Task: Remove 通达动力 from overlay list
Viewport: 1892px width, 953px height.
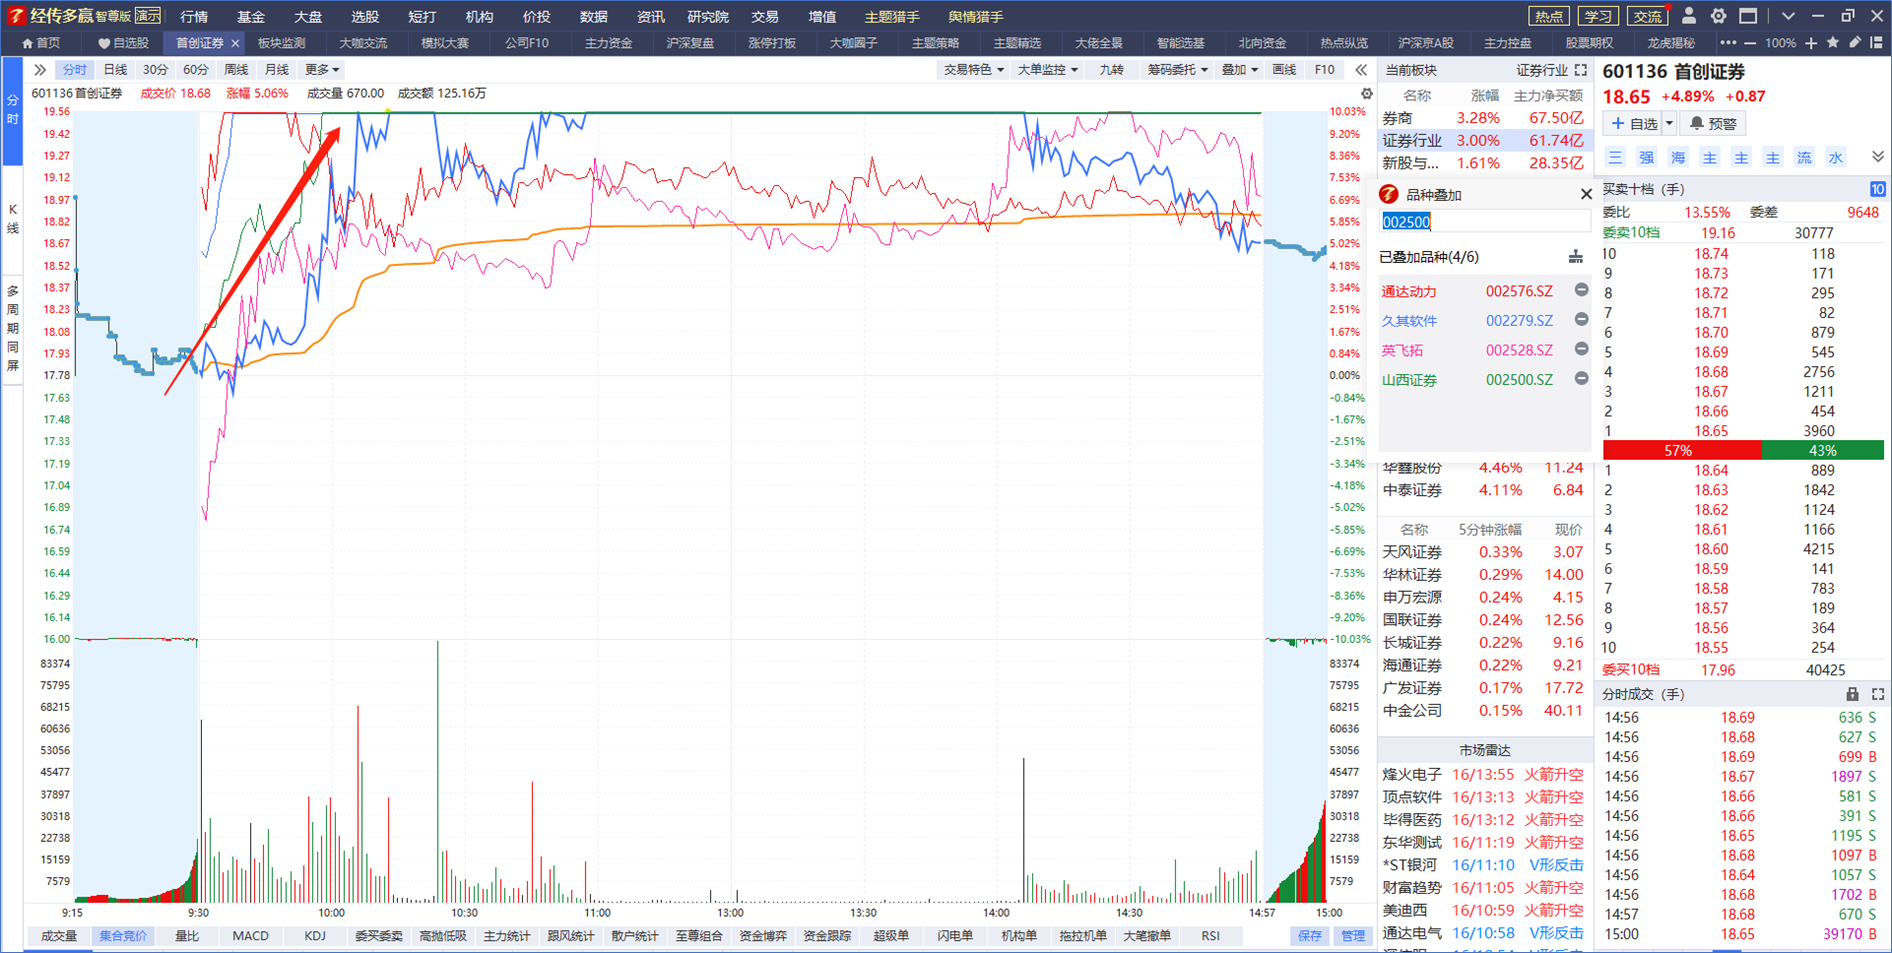Action: [1581, 290]
